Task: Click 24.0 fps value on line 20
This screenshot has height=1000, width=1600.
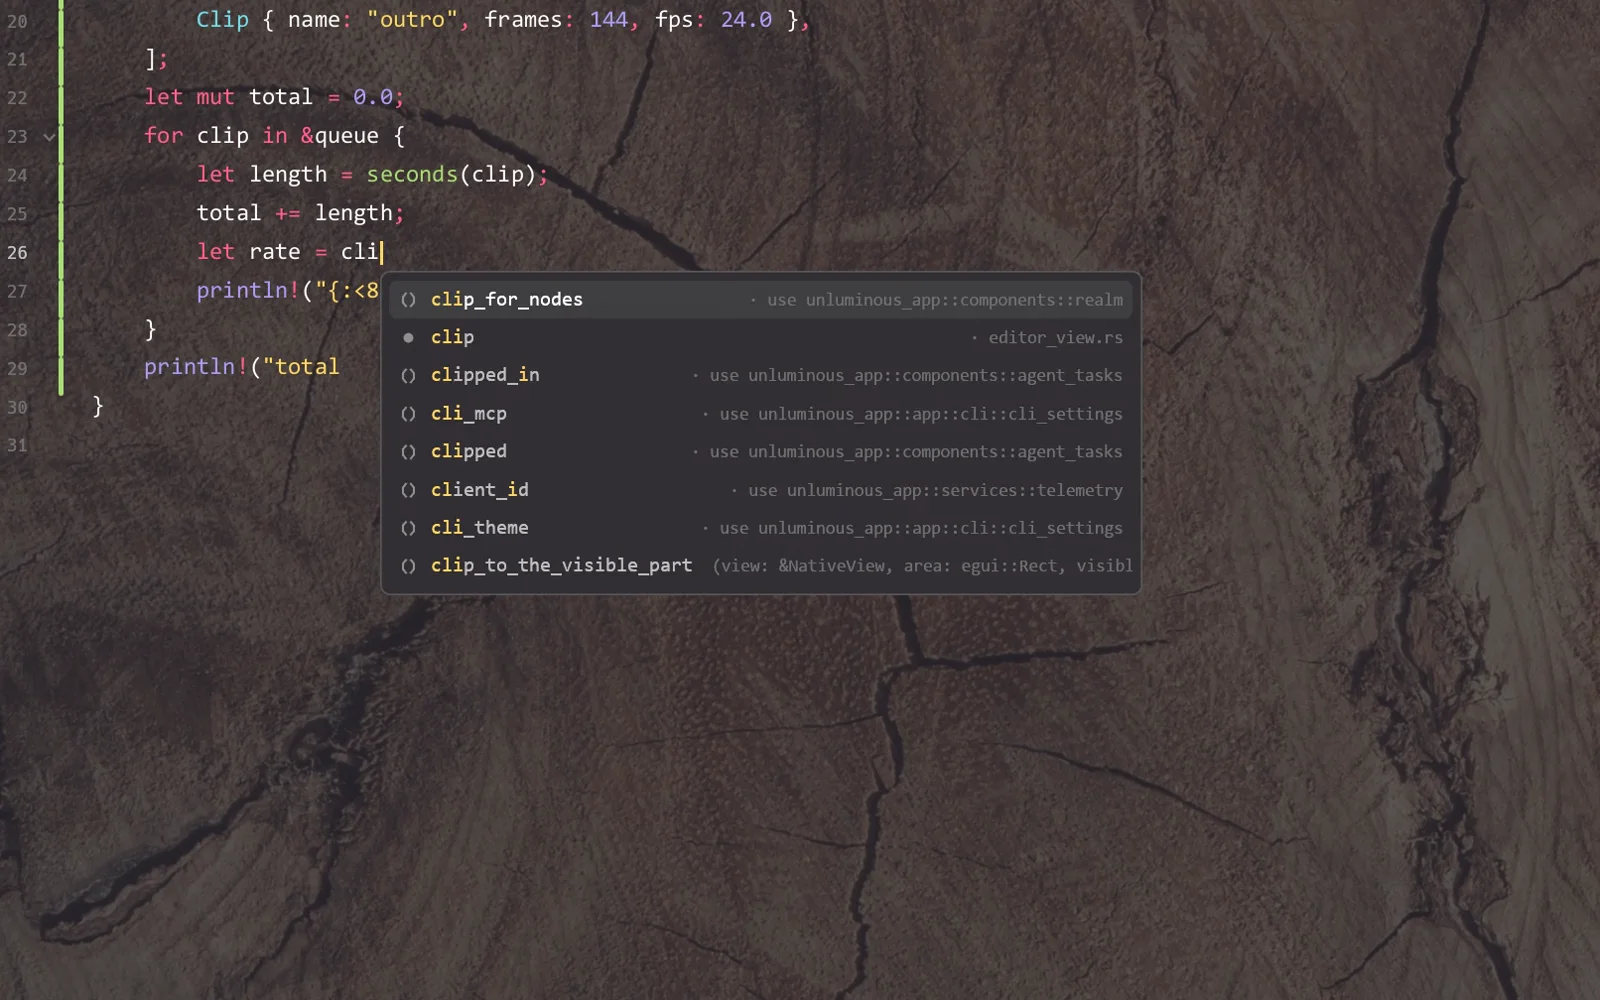Action: (746, 20)
